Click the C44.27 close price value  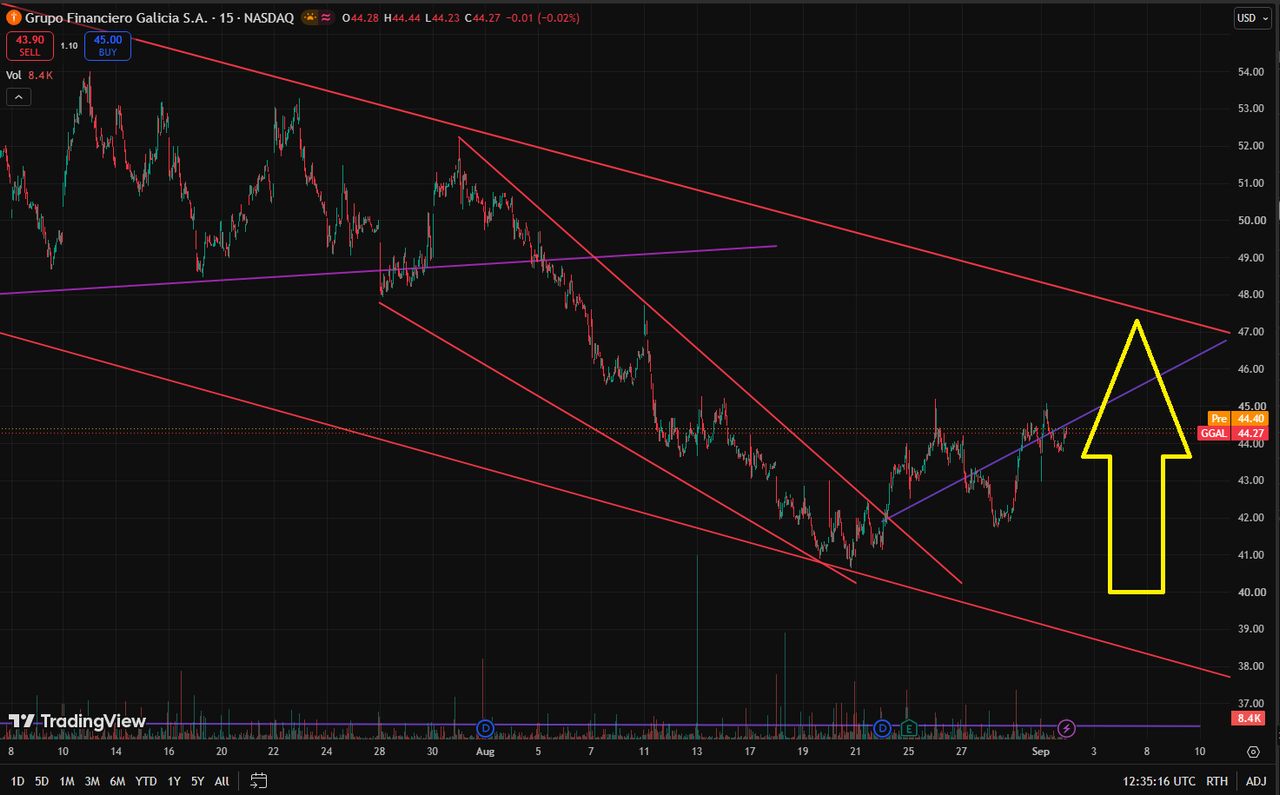coord(483,18)
